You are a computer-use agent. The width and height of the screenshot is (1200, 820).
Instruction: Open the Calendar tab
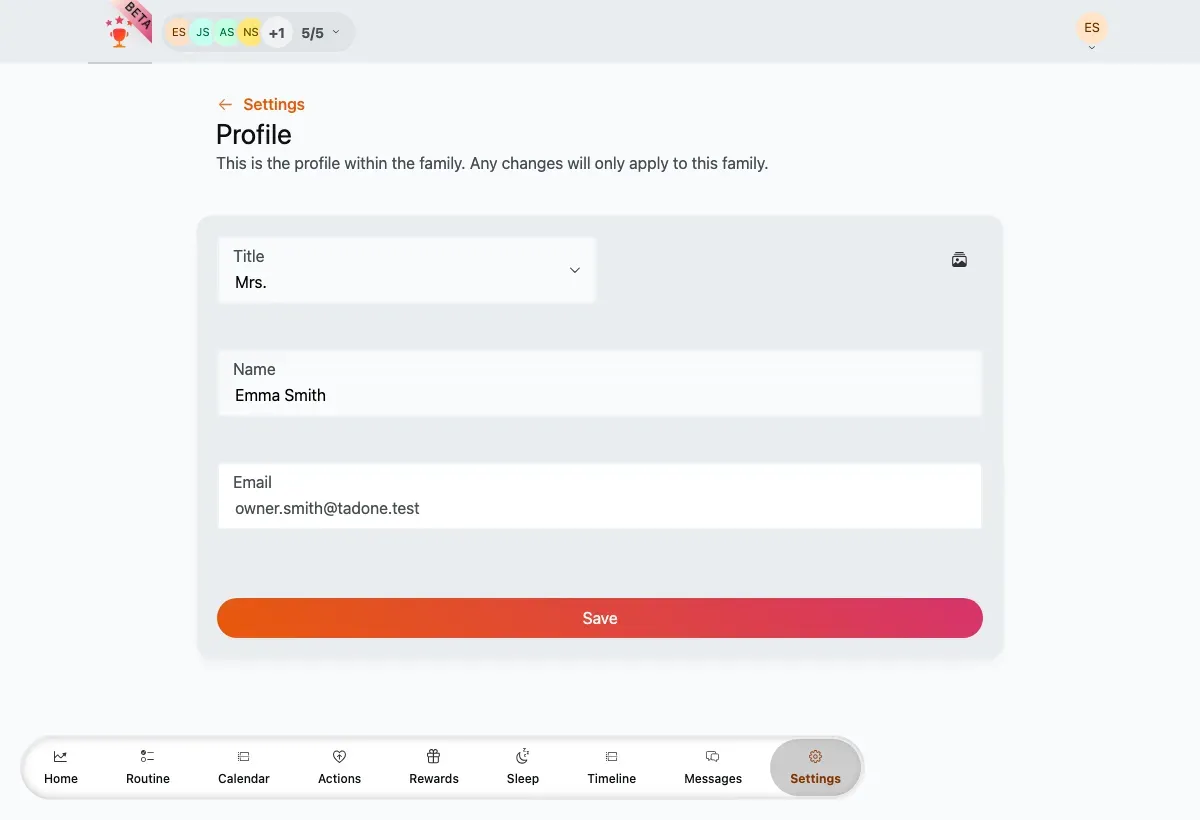[244, 767]
